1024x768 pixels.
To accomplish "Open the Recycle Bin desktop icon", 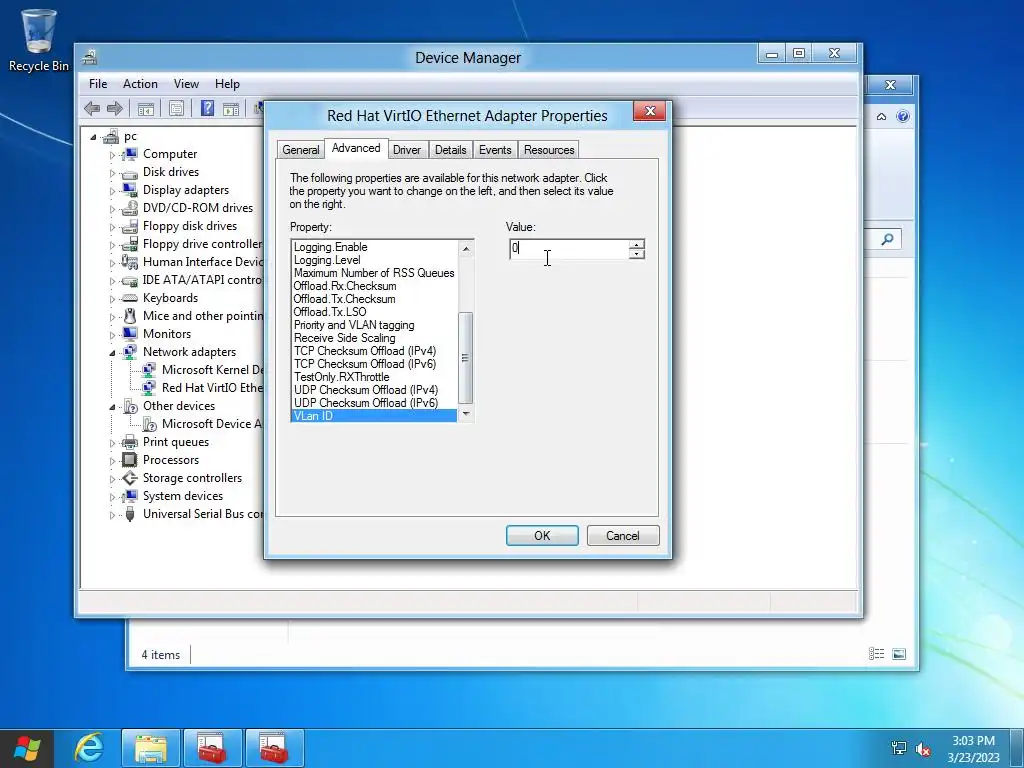I will 39,39.
